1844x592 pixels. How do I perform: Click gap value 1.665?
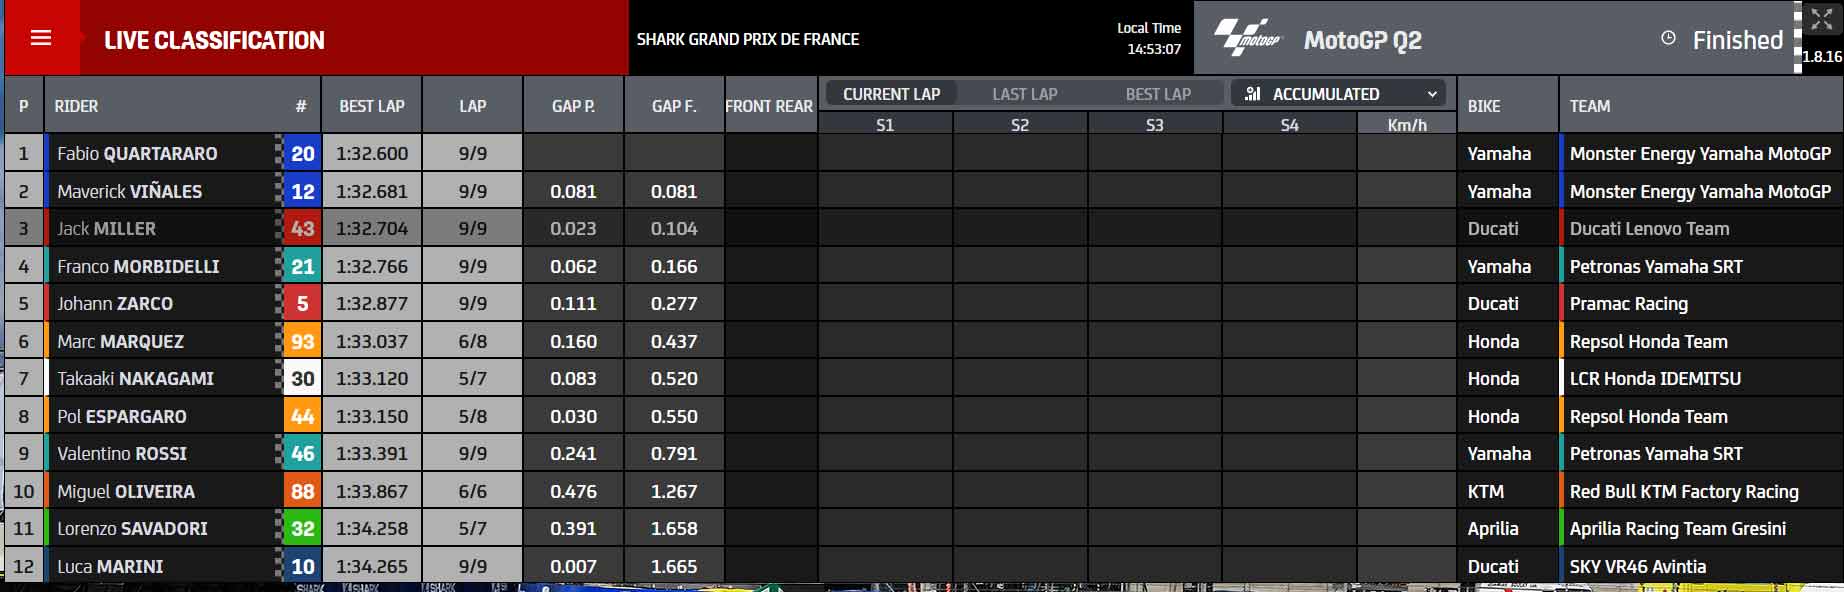tap(674, 566)
